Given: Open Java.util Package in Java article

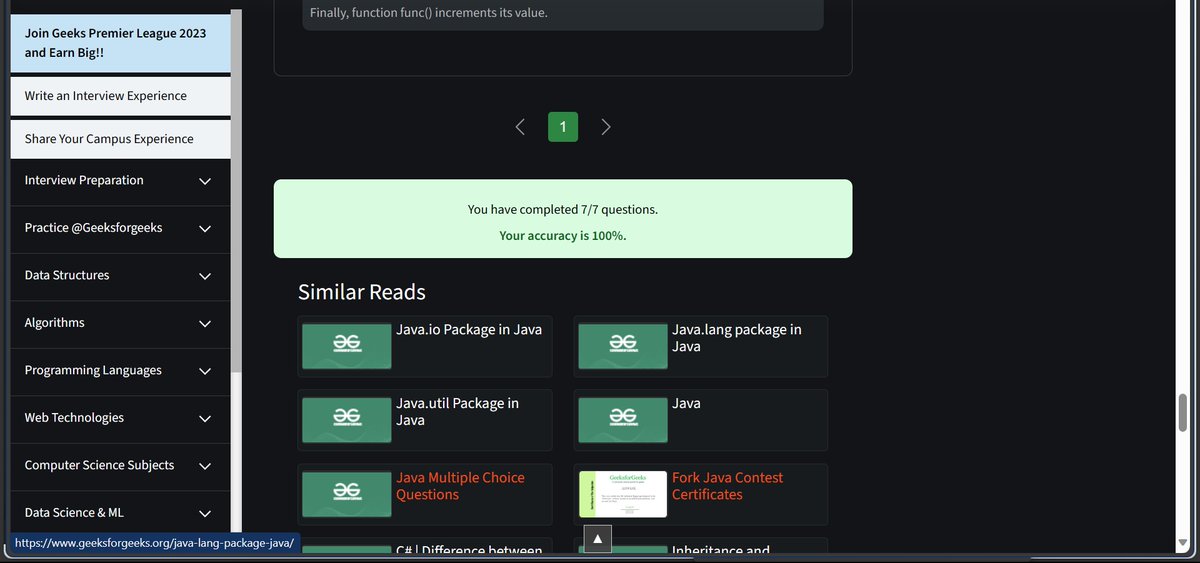Looking at the screenshot, I should [458, 412].
